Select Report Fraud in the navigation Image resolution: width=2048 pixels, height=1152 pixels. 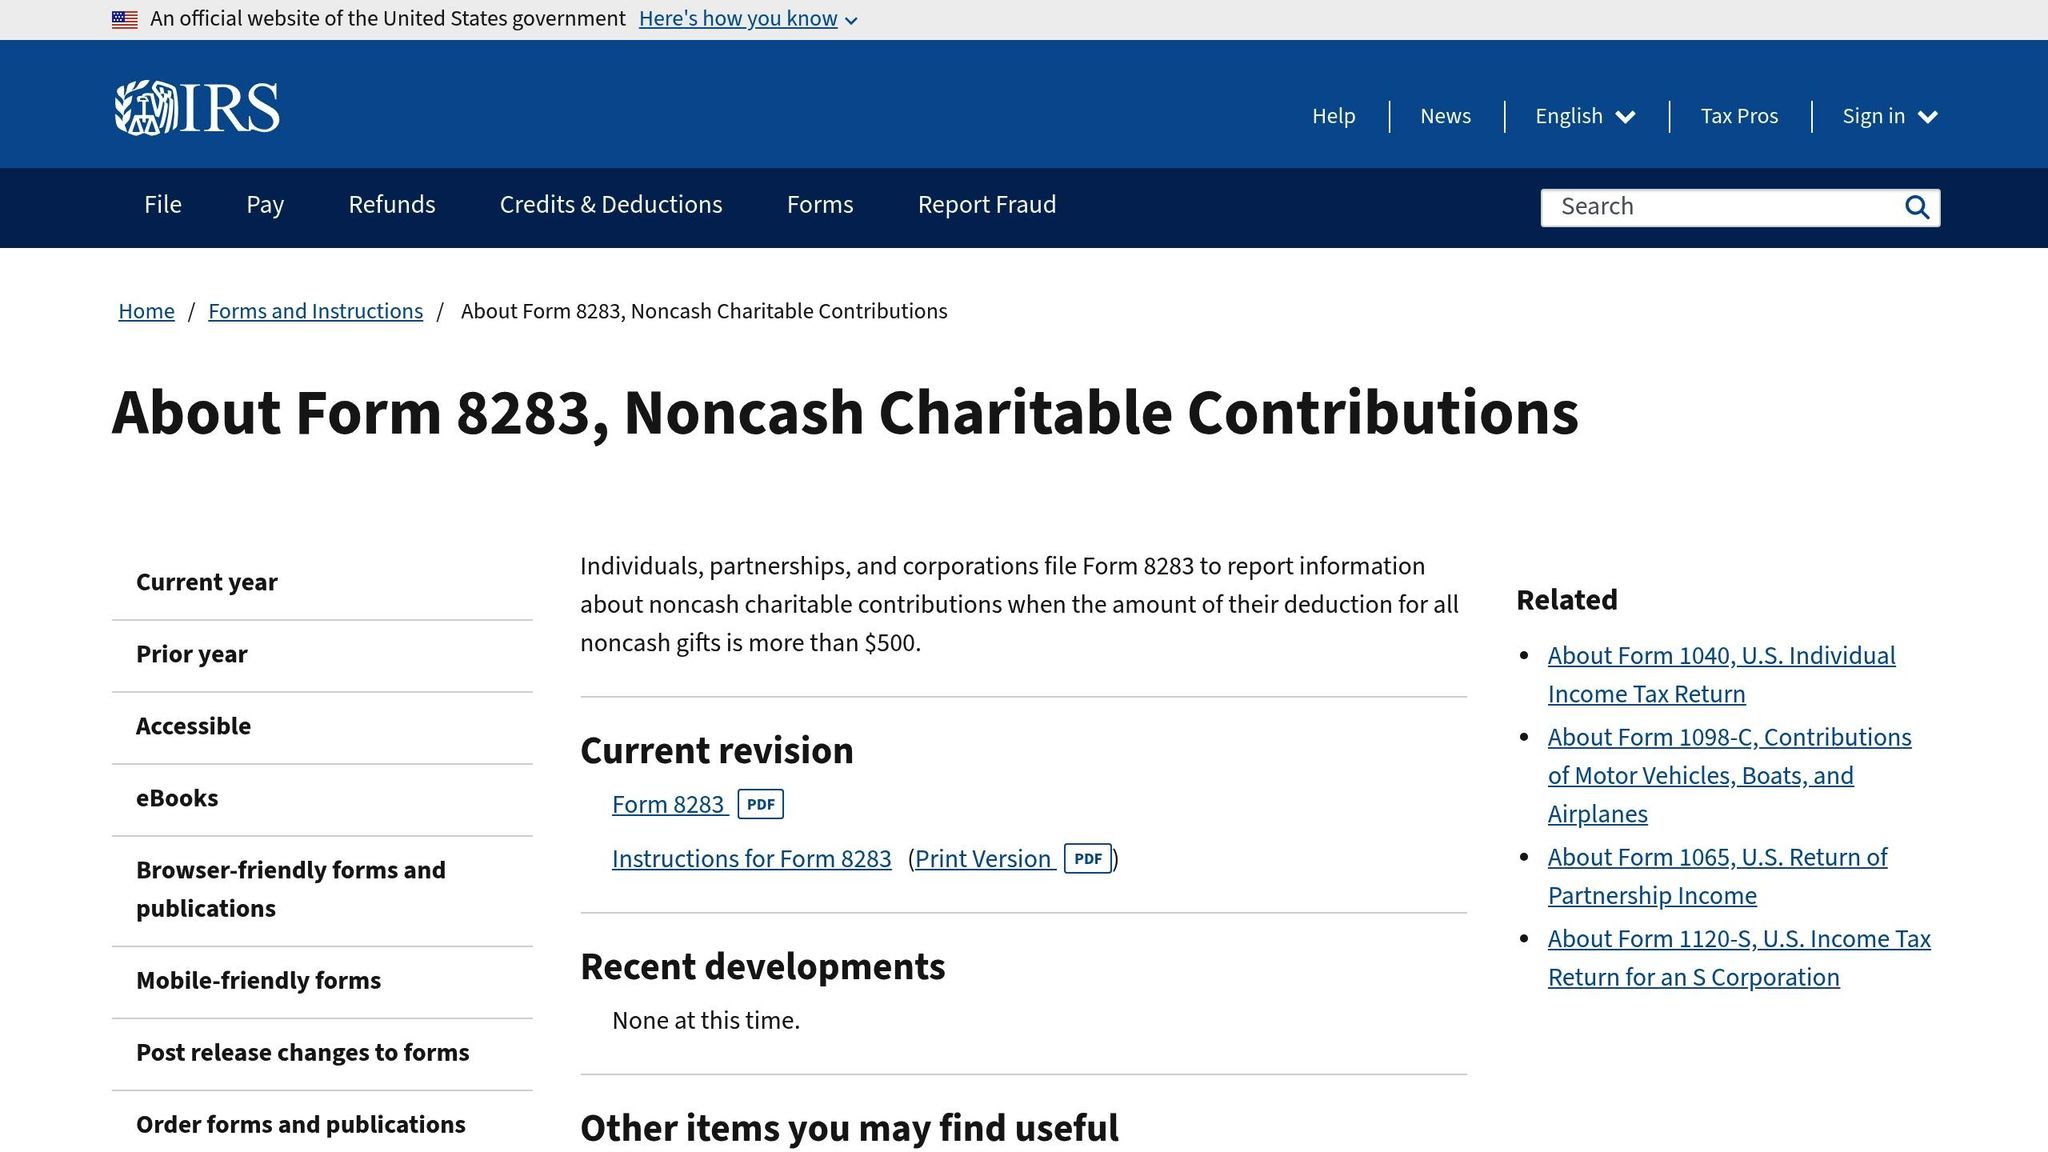point(986,205)
